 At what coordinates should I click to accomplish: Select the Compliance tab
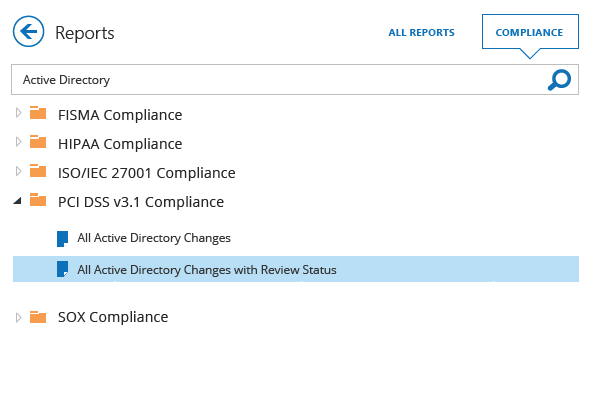pyautogui.click(x=530, y=32)
